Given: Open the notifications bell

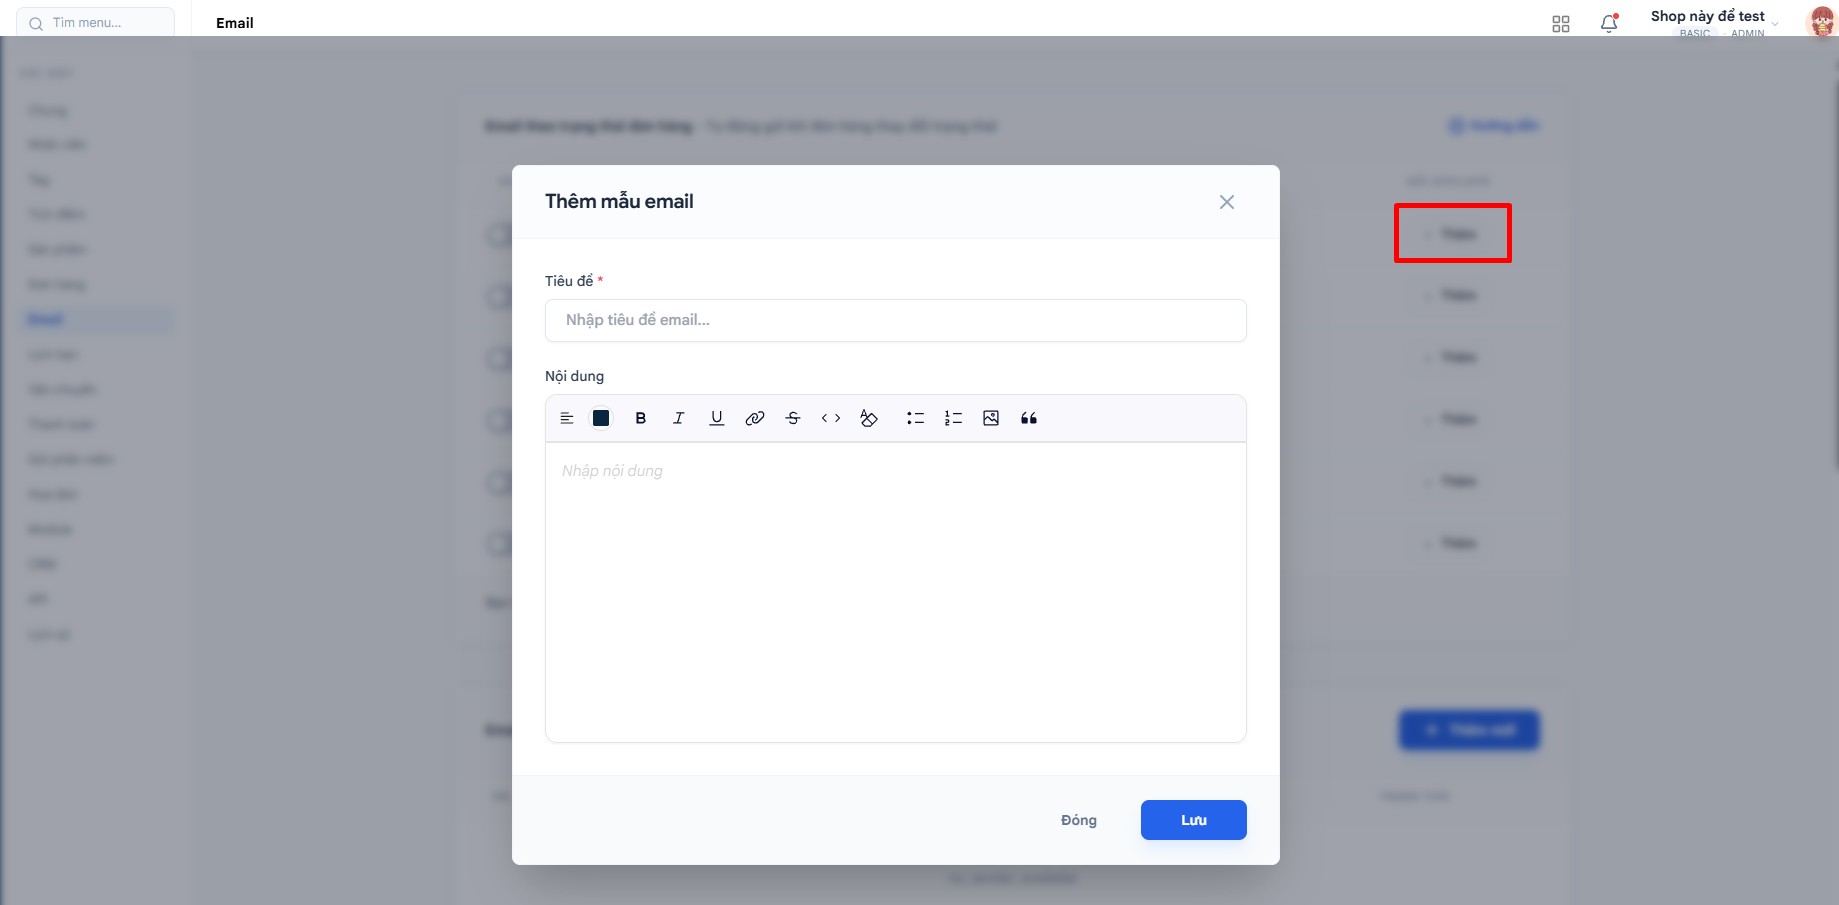Looking at the screenshot, I should click(x=1609, y=23).
